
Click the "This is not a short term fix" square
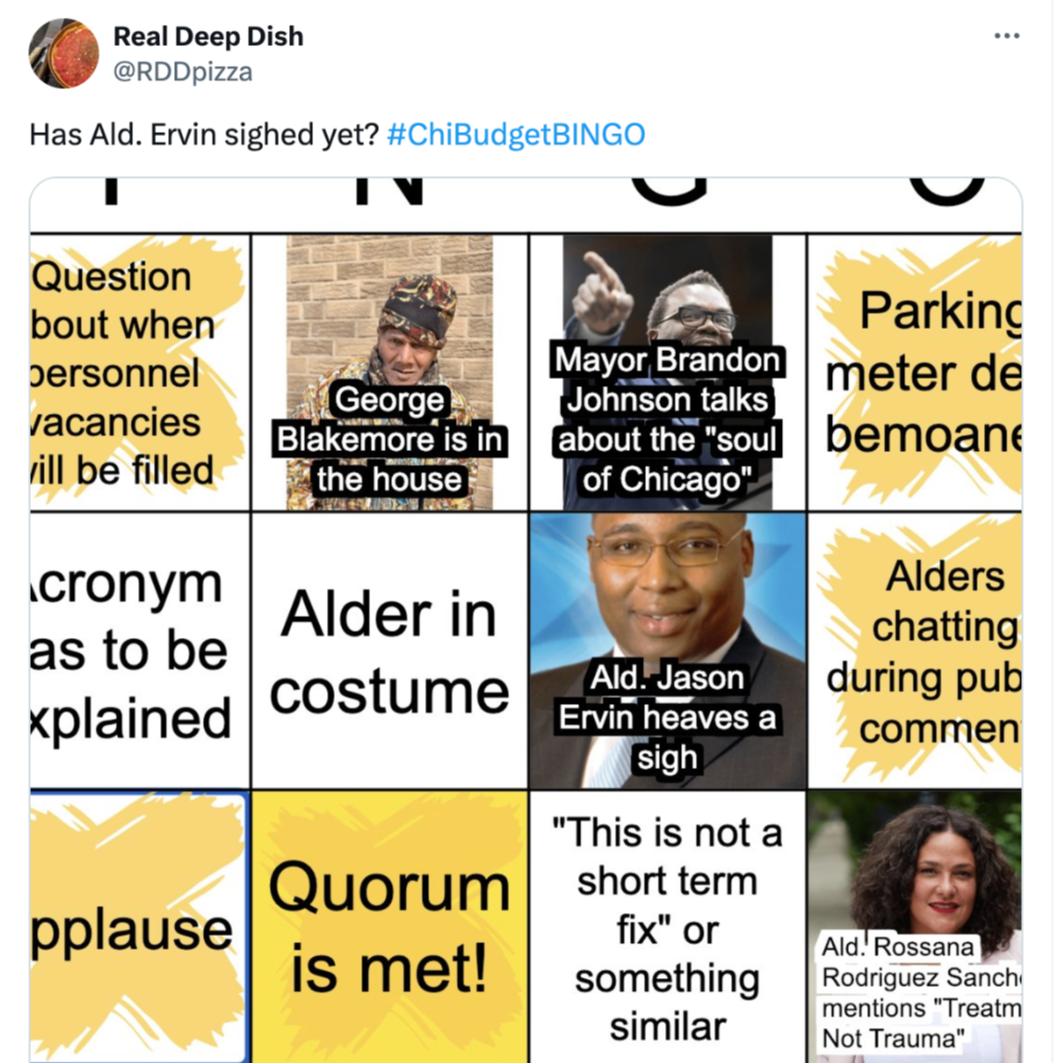[x=668, y=927]
